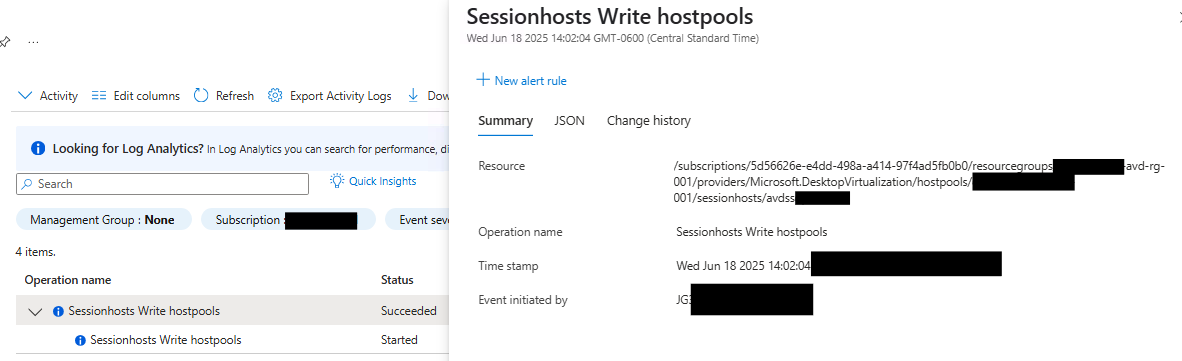Click the pin icon at top left

point(4,42)
